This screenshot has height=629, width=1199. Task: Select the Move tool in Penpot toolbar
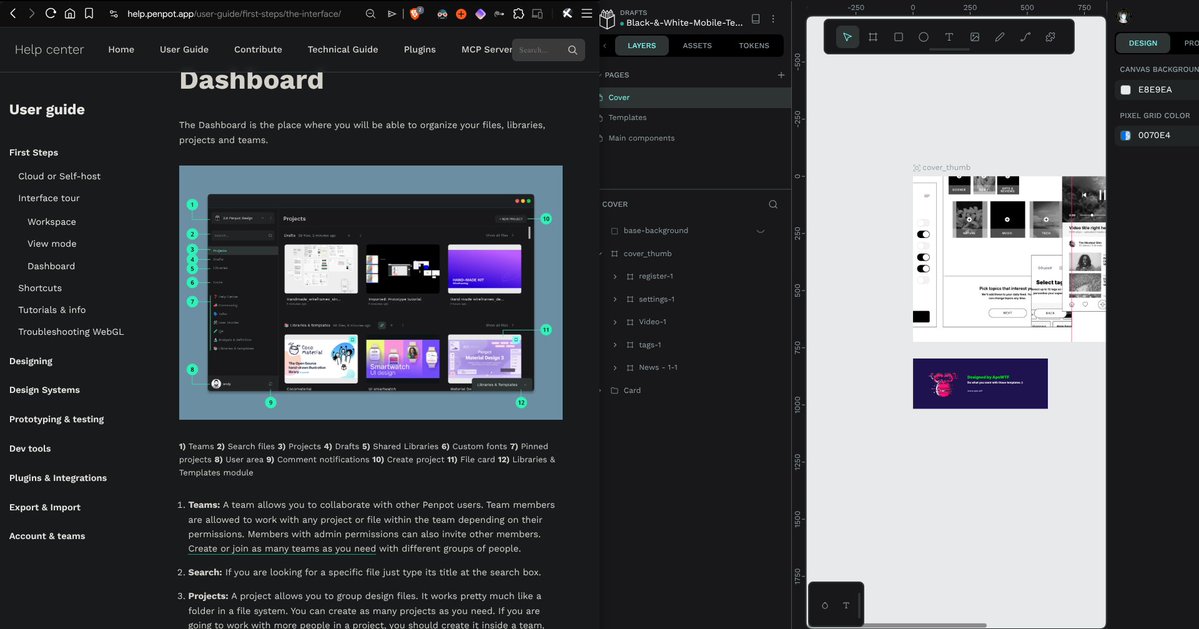[847, 37]
